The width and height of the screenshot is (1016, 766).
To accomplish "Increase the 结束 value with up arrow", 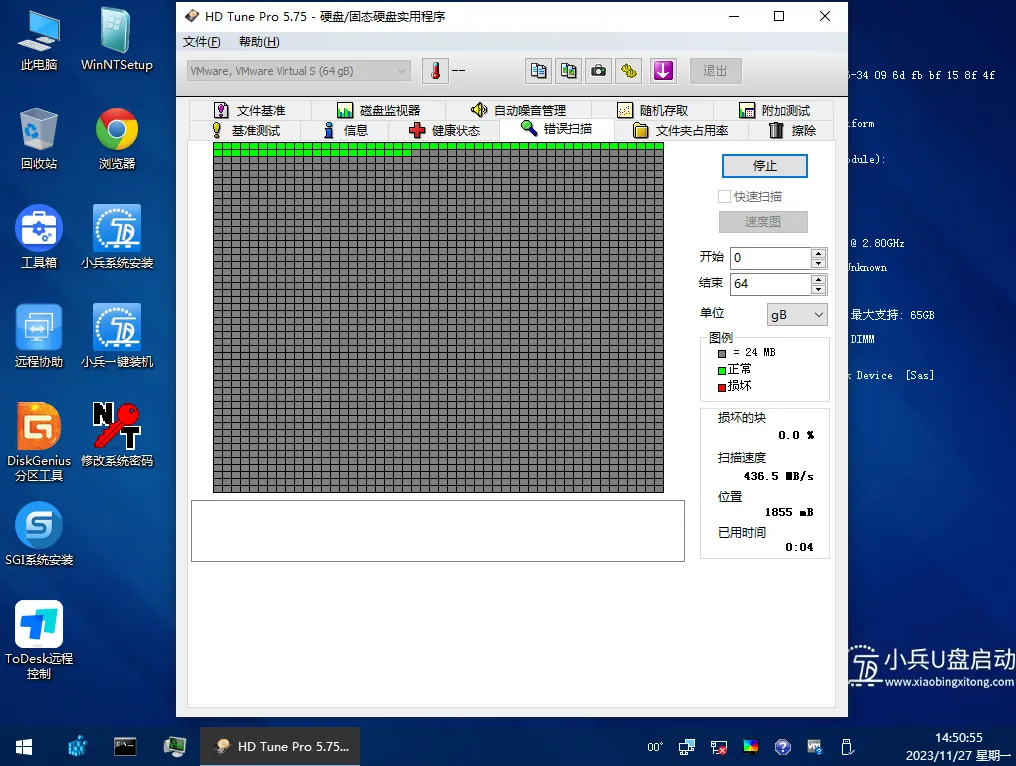I will point(818,279).
